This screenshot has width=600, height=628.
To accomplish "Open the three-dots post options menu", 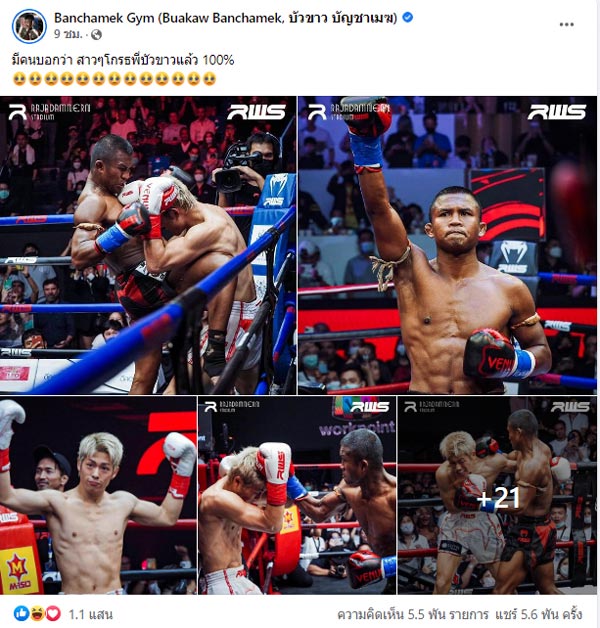I will [566, 25].
